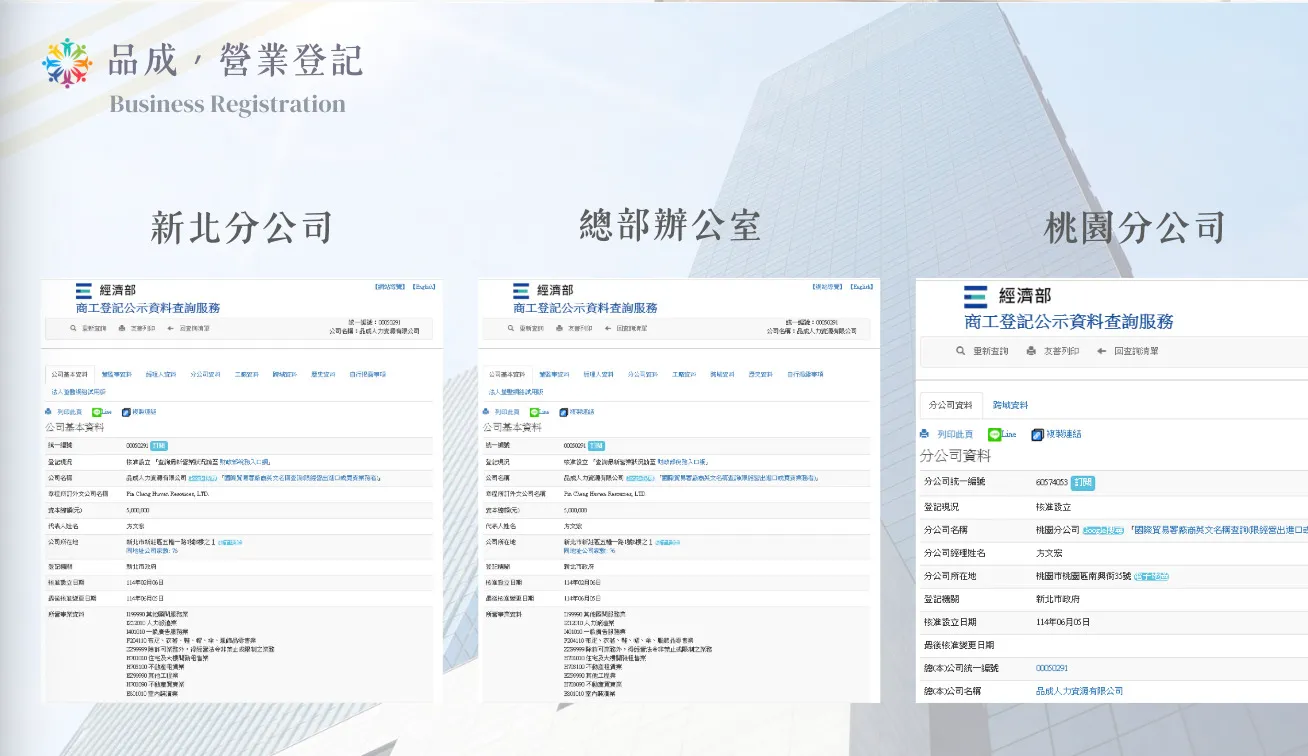Click the 網站導覽 link in the 新北分公司 screenshot

(x=390, y=287)
